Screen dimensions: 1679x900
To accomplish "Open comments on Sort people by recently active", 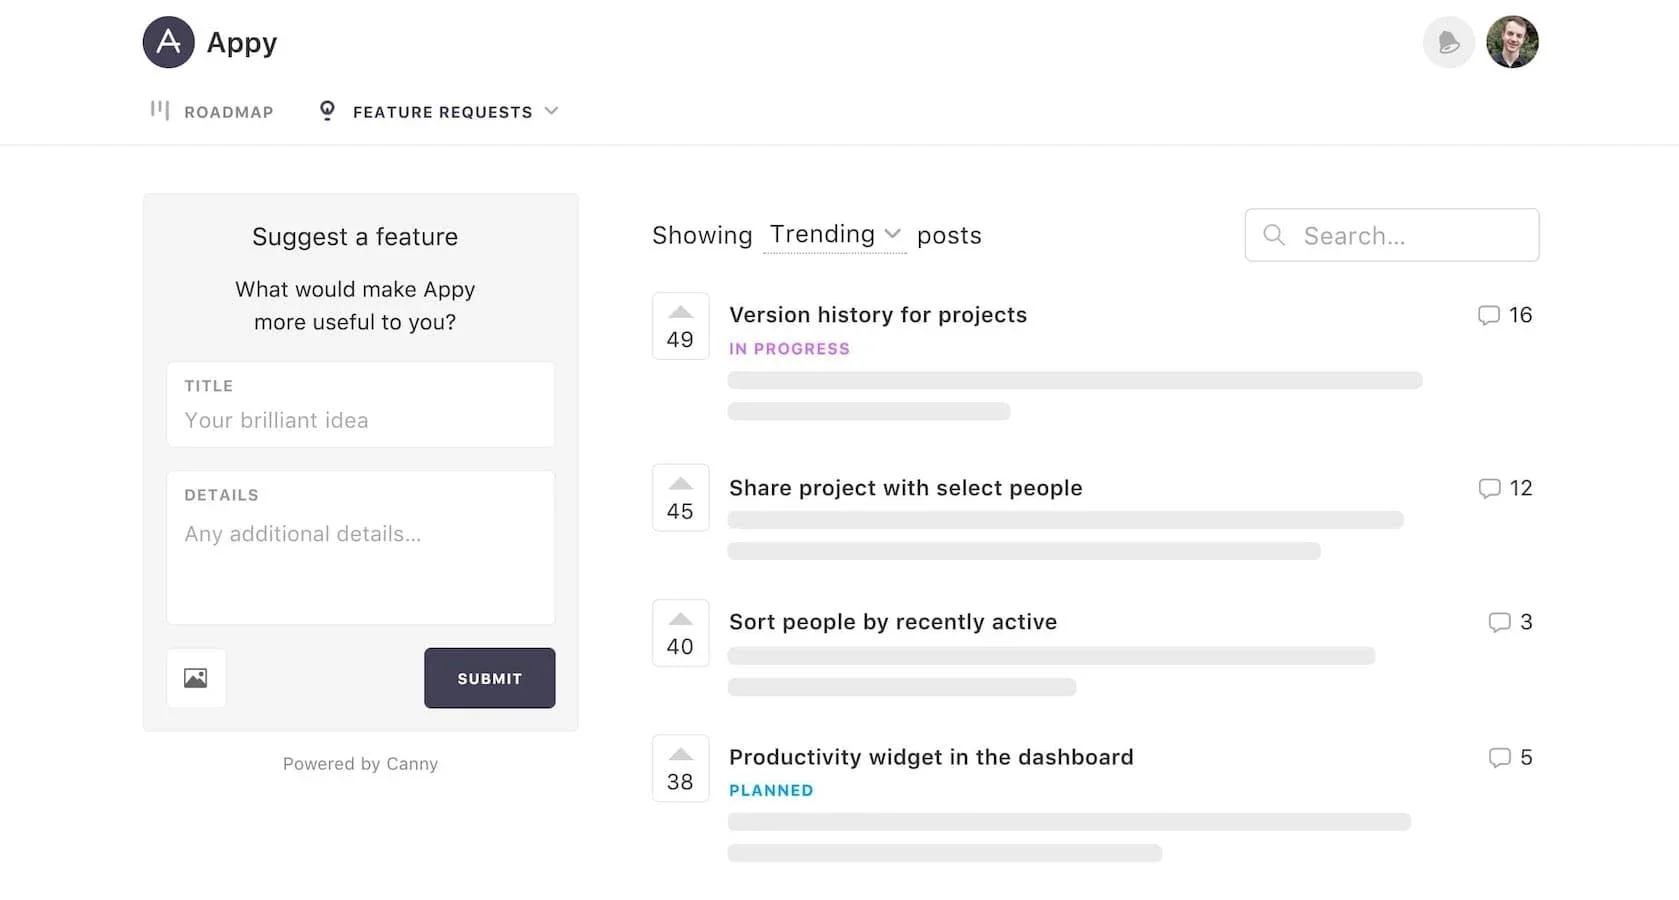I will point(1501,622).
